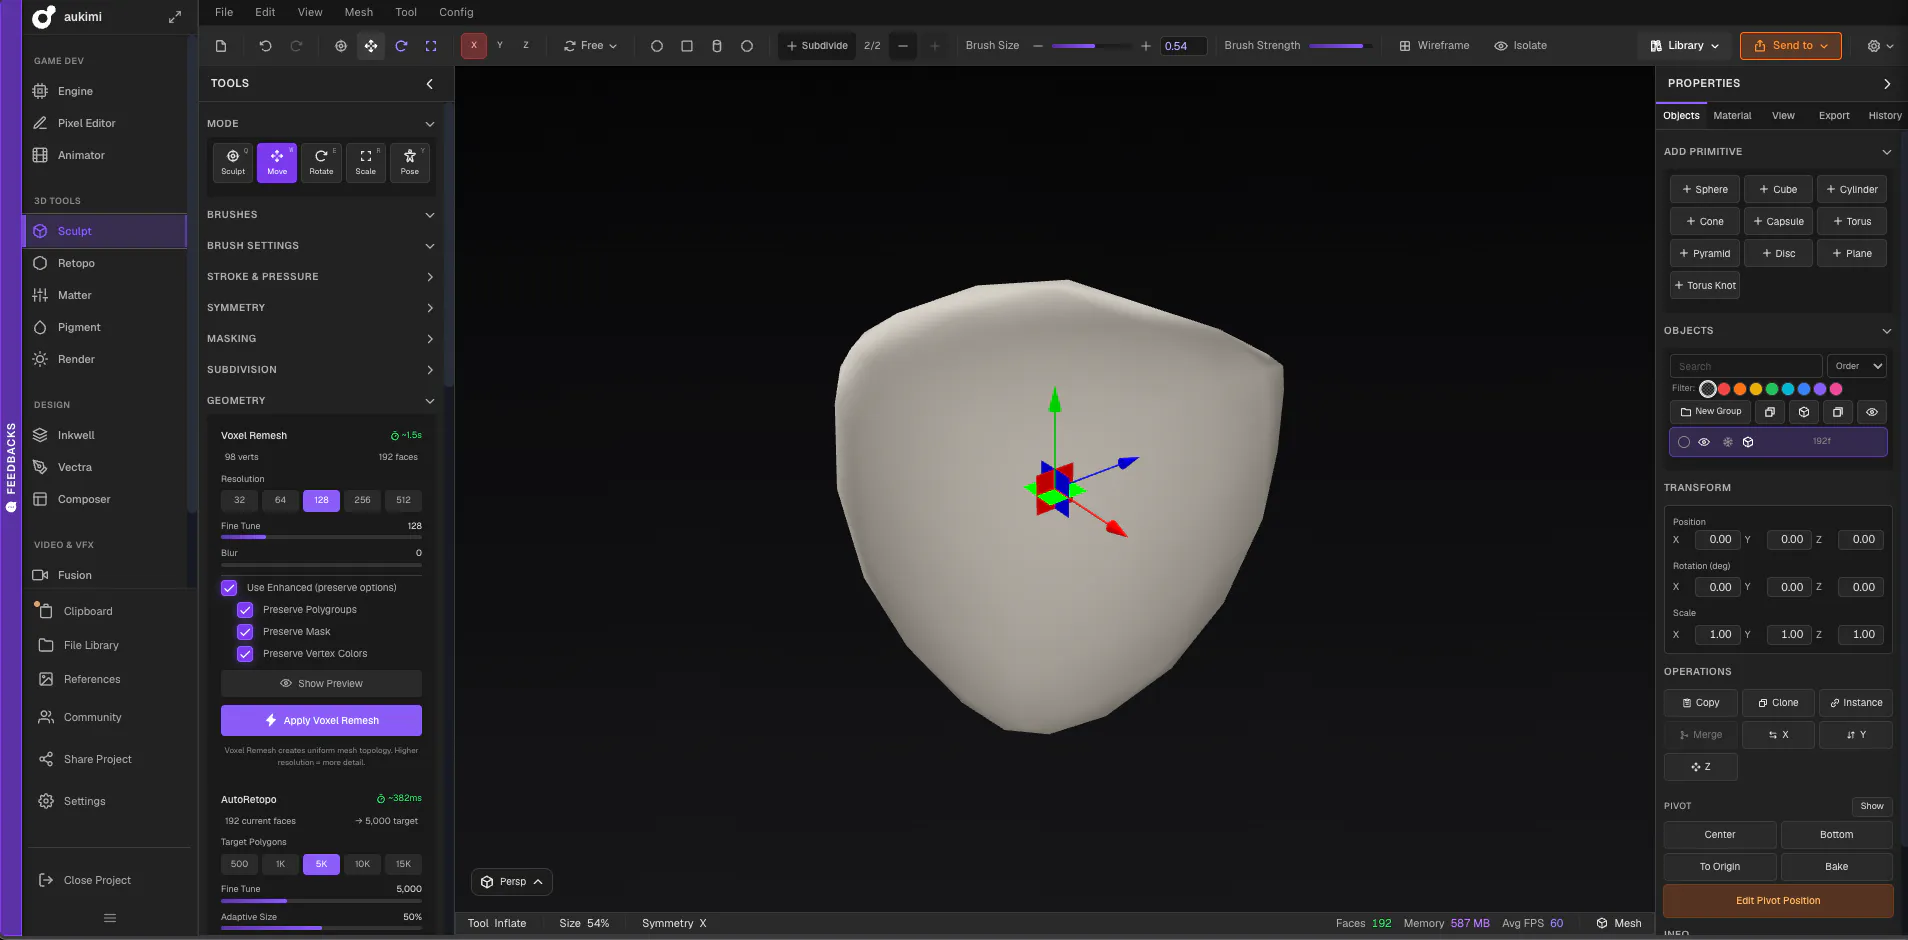This screenshot has height=940, width=1908.
Task: Uncheck Preserve Polygroups
Action: [x=245, y=610]
